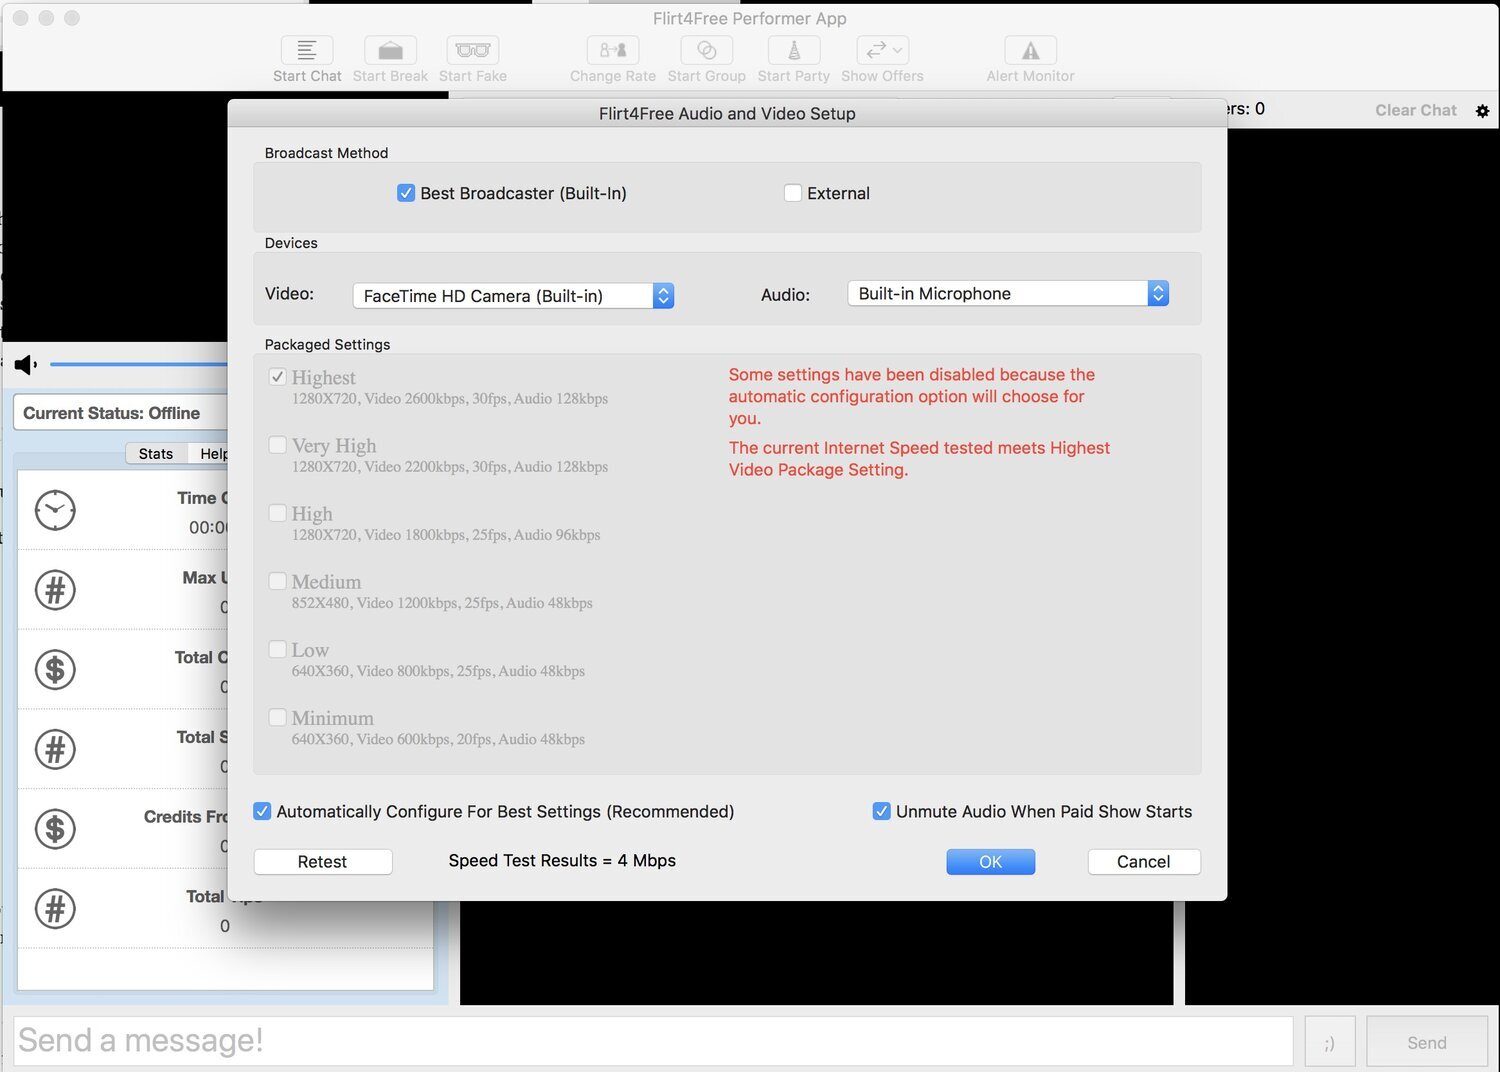Click the Retest button
The height and width of the screenshot is (1072, 1500).
pos(323,862)
